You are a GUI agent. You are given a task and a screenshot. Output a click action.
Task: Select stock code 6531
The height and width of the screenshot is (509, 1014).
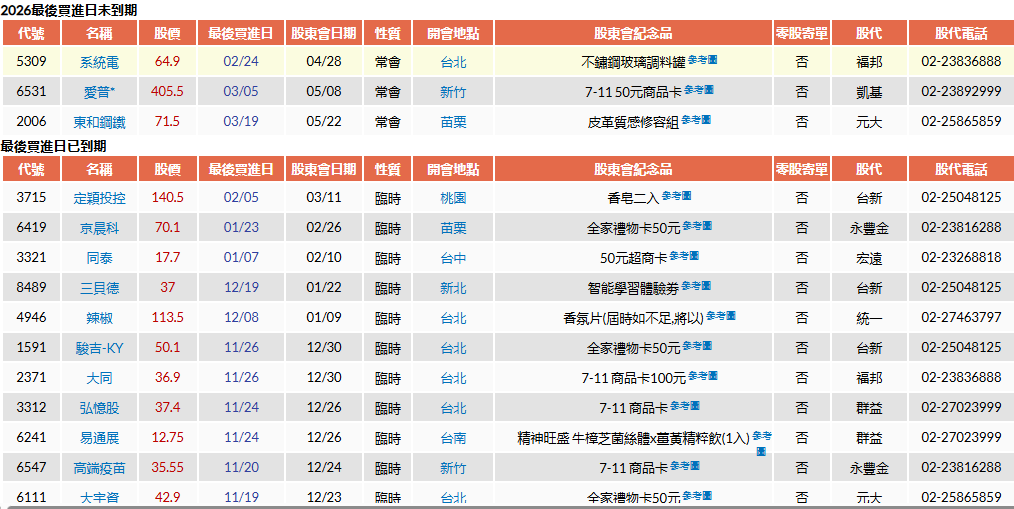(32, 92)
